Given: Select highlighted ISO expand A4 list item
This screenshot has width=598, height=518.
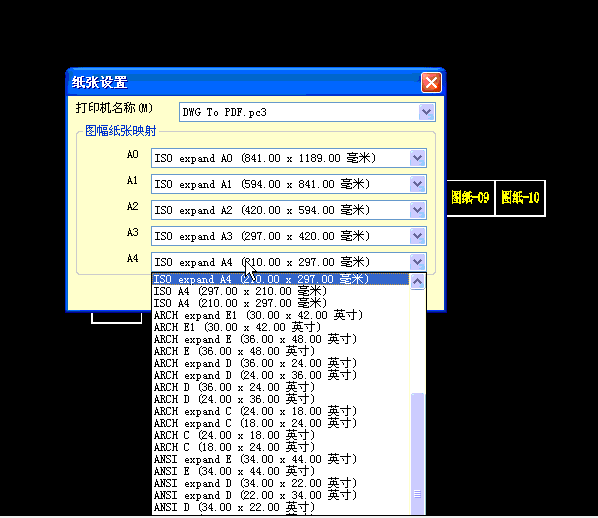Looking at the screenshot, I should pyautogui.click(x=281, y=279).
